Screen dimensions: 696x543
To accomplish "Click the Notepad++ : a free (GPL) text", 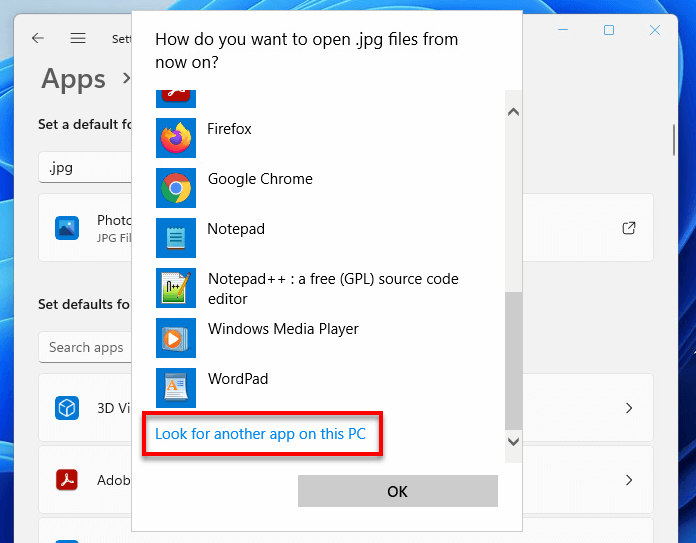I will (333, 289).
